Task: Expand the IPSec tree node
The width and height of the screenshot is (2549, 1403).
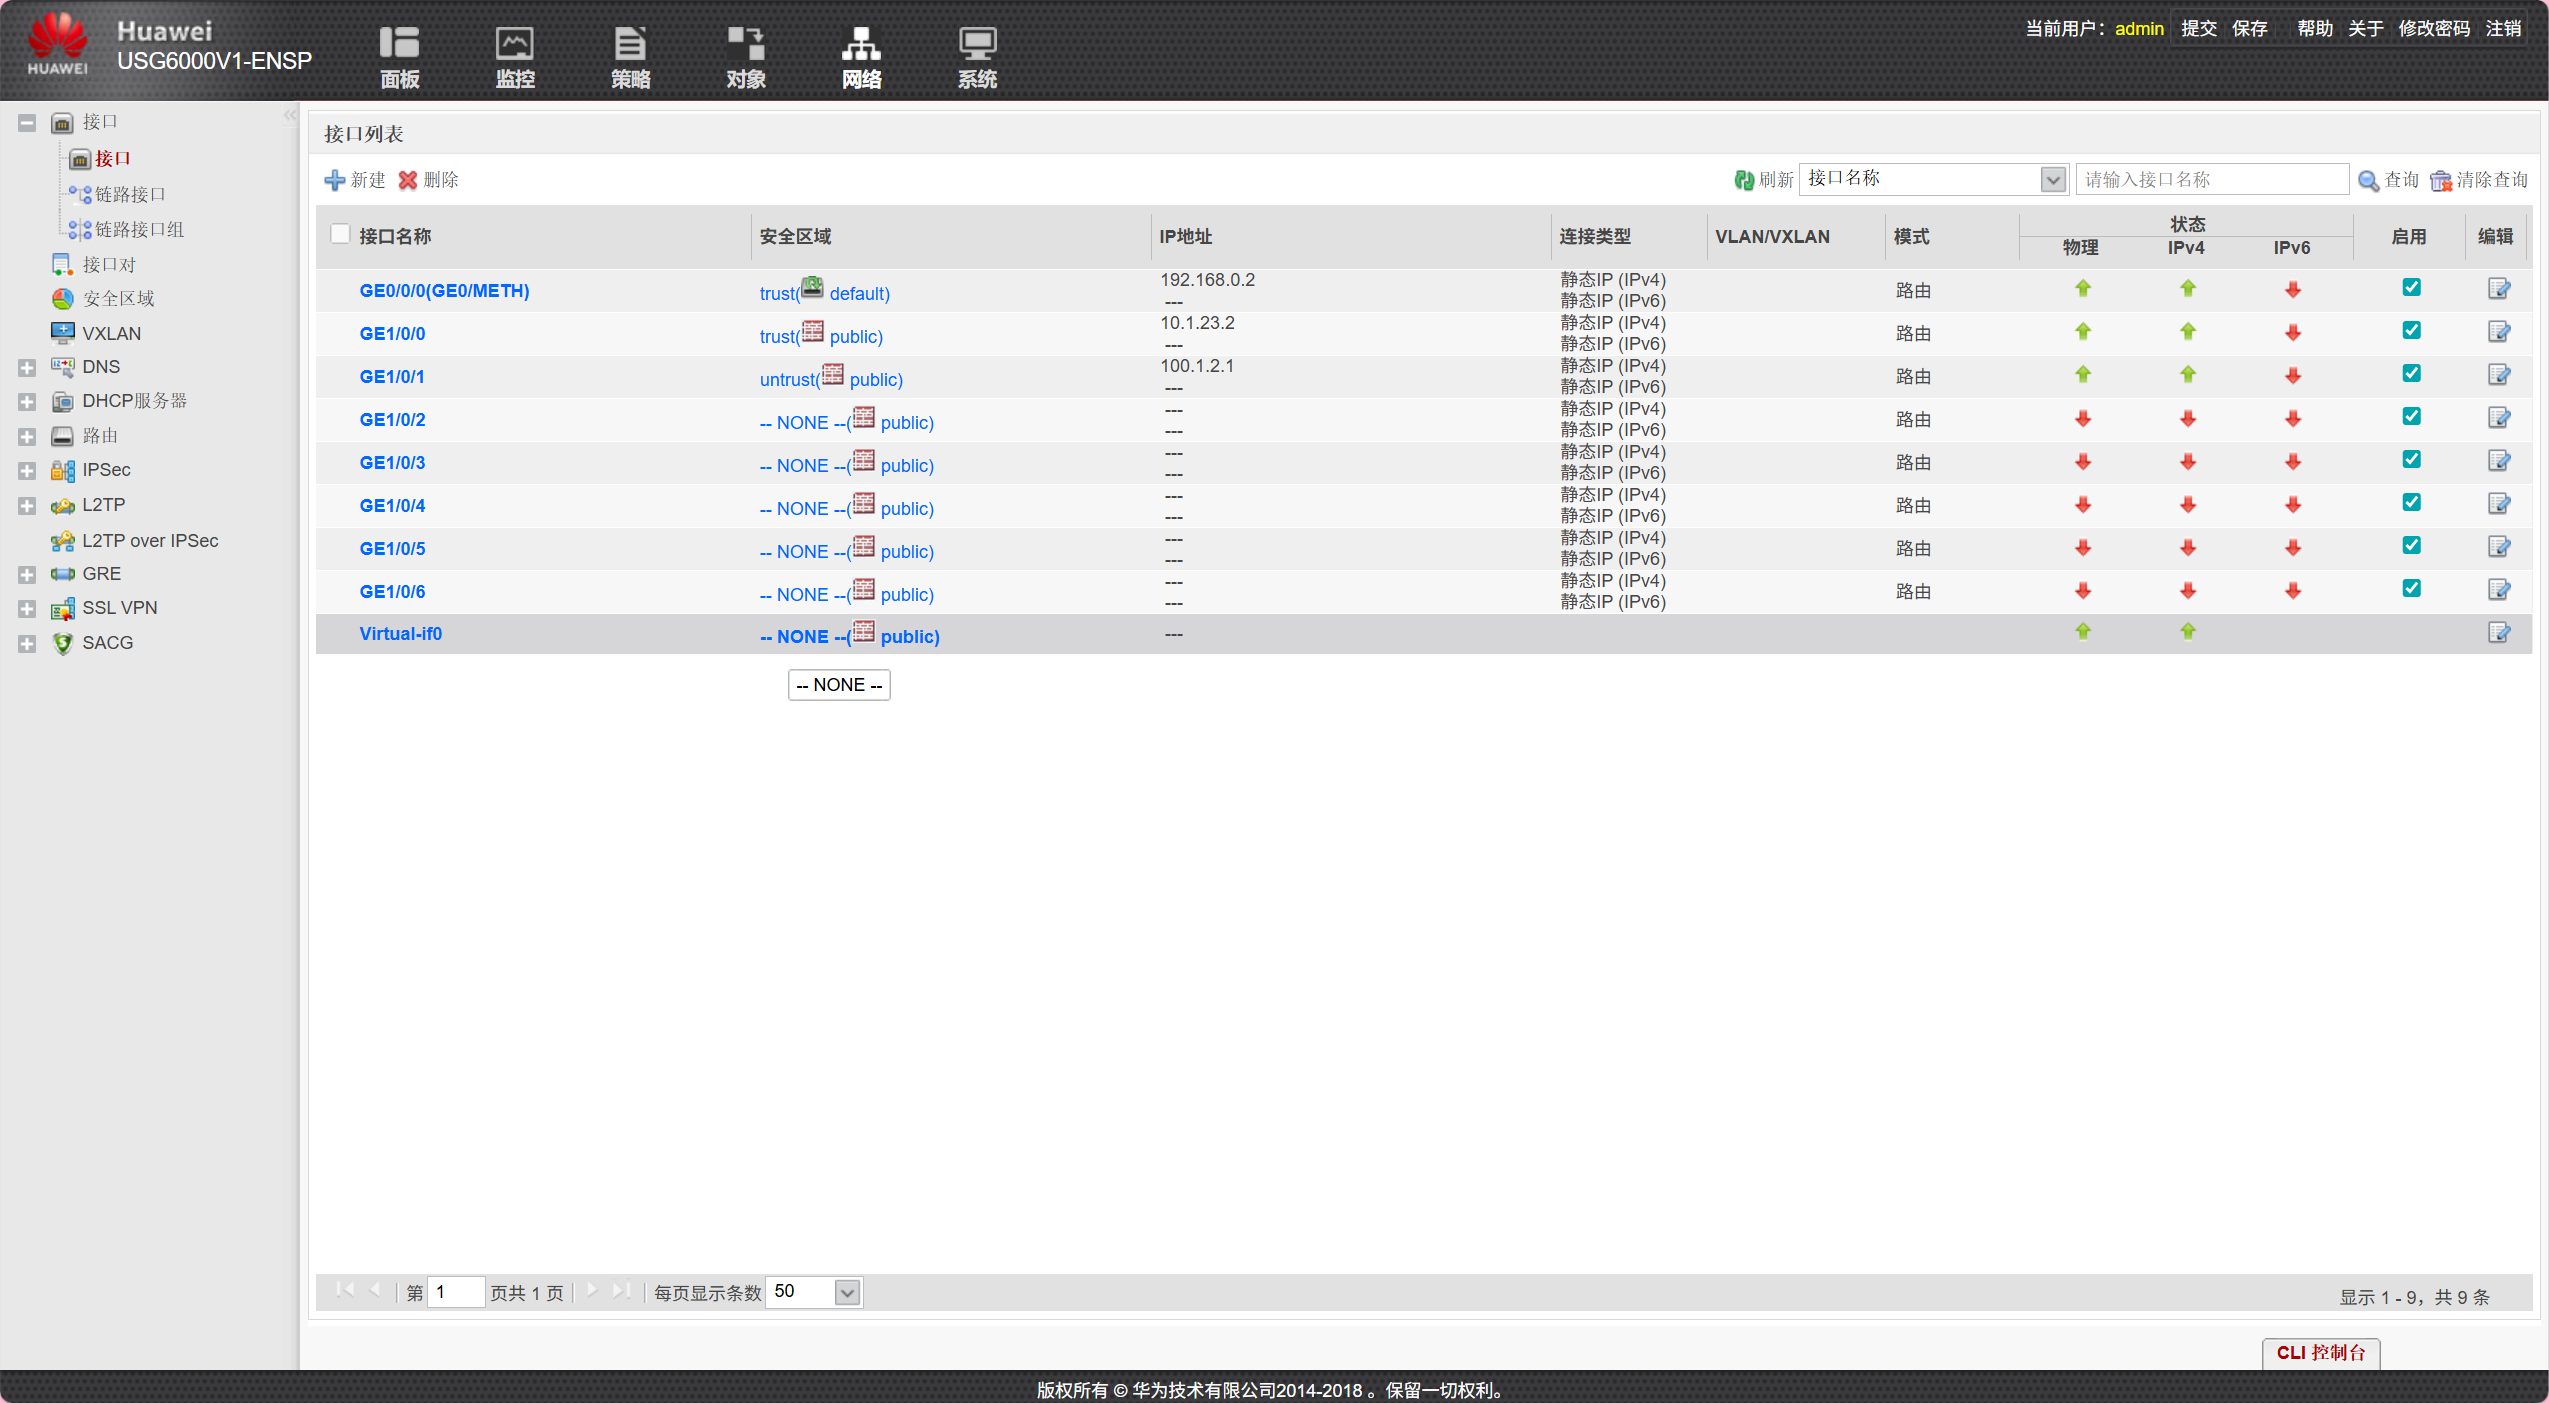Action: [x=27, y=471]
